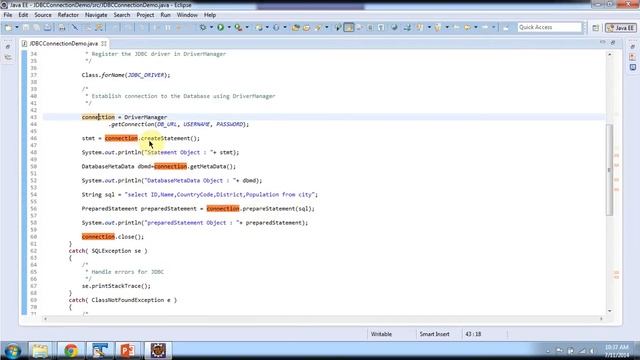Open the Run menu
Viewport: 640px width, 360px height.
165,15
